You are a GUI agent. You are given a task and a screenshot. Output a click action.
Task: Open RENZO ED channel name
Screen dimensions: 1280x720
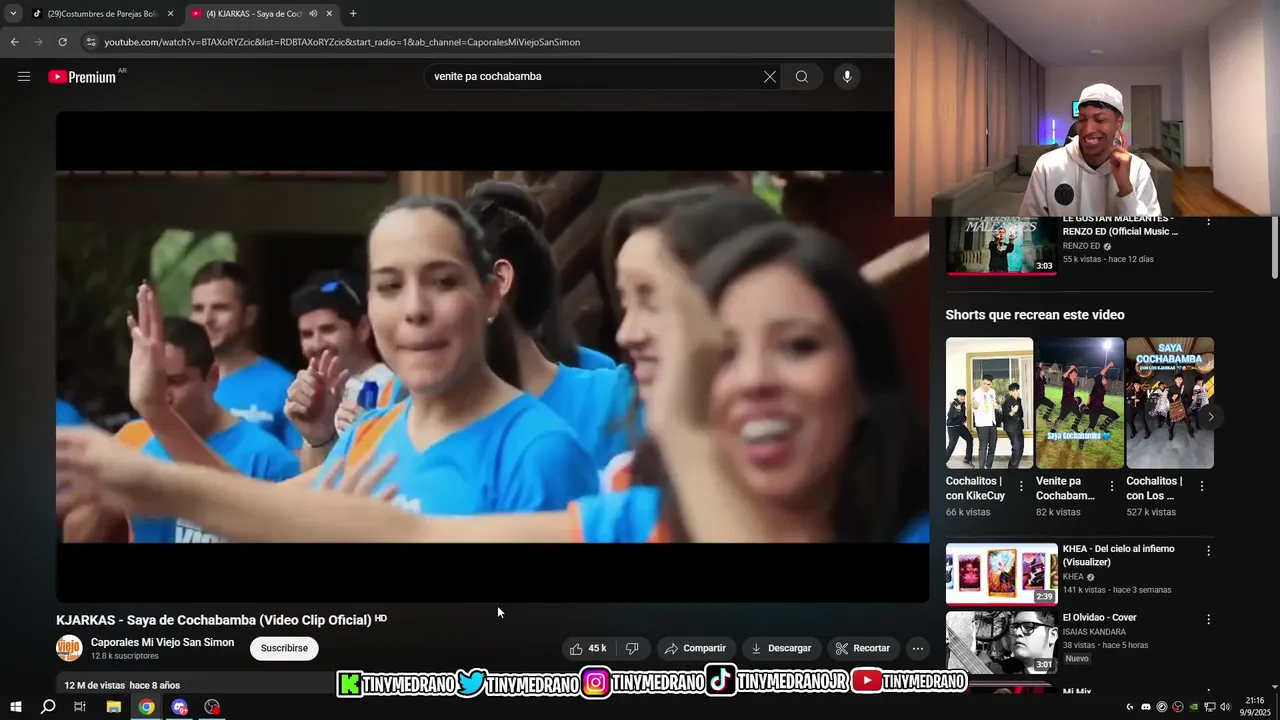pyautogui.click(x=1081, y=246)
